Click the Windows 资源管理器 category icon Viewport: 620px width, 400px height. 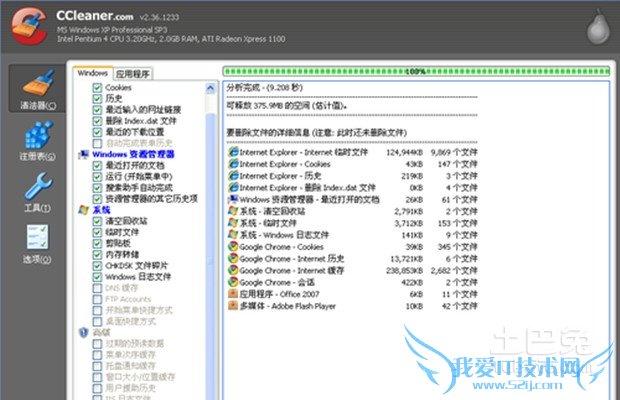(83, 154)
